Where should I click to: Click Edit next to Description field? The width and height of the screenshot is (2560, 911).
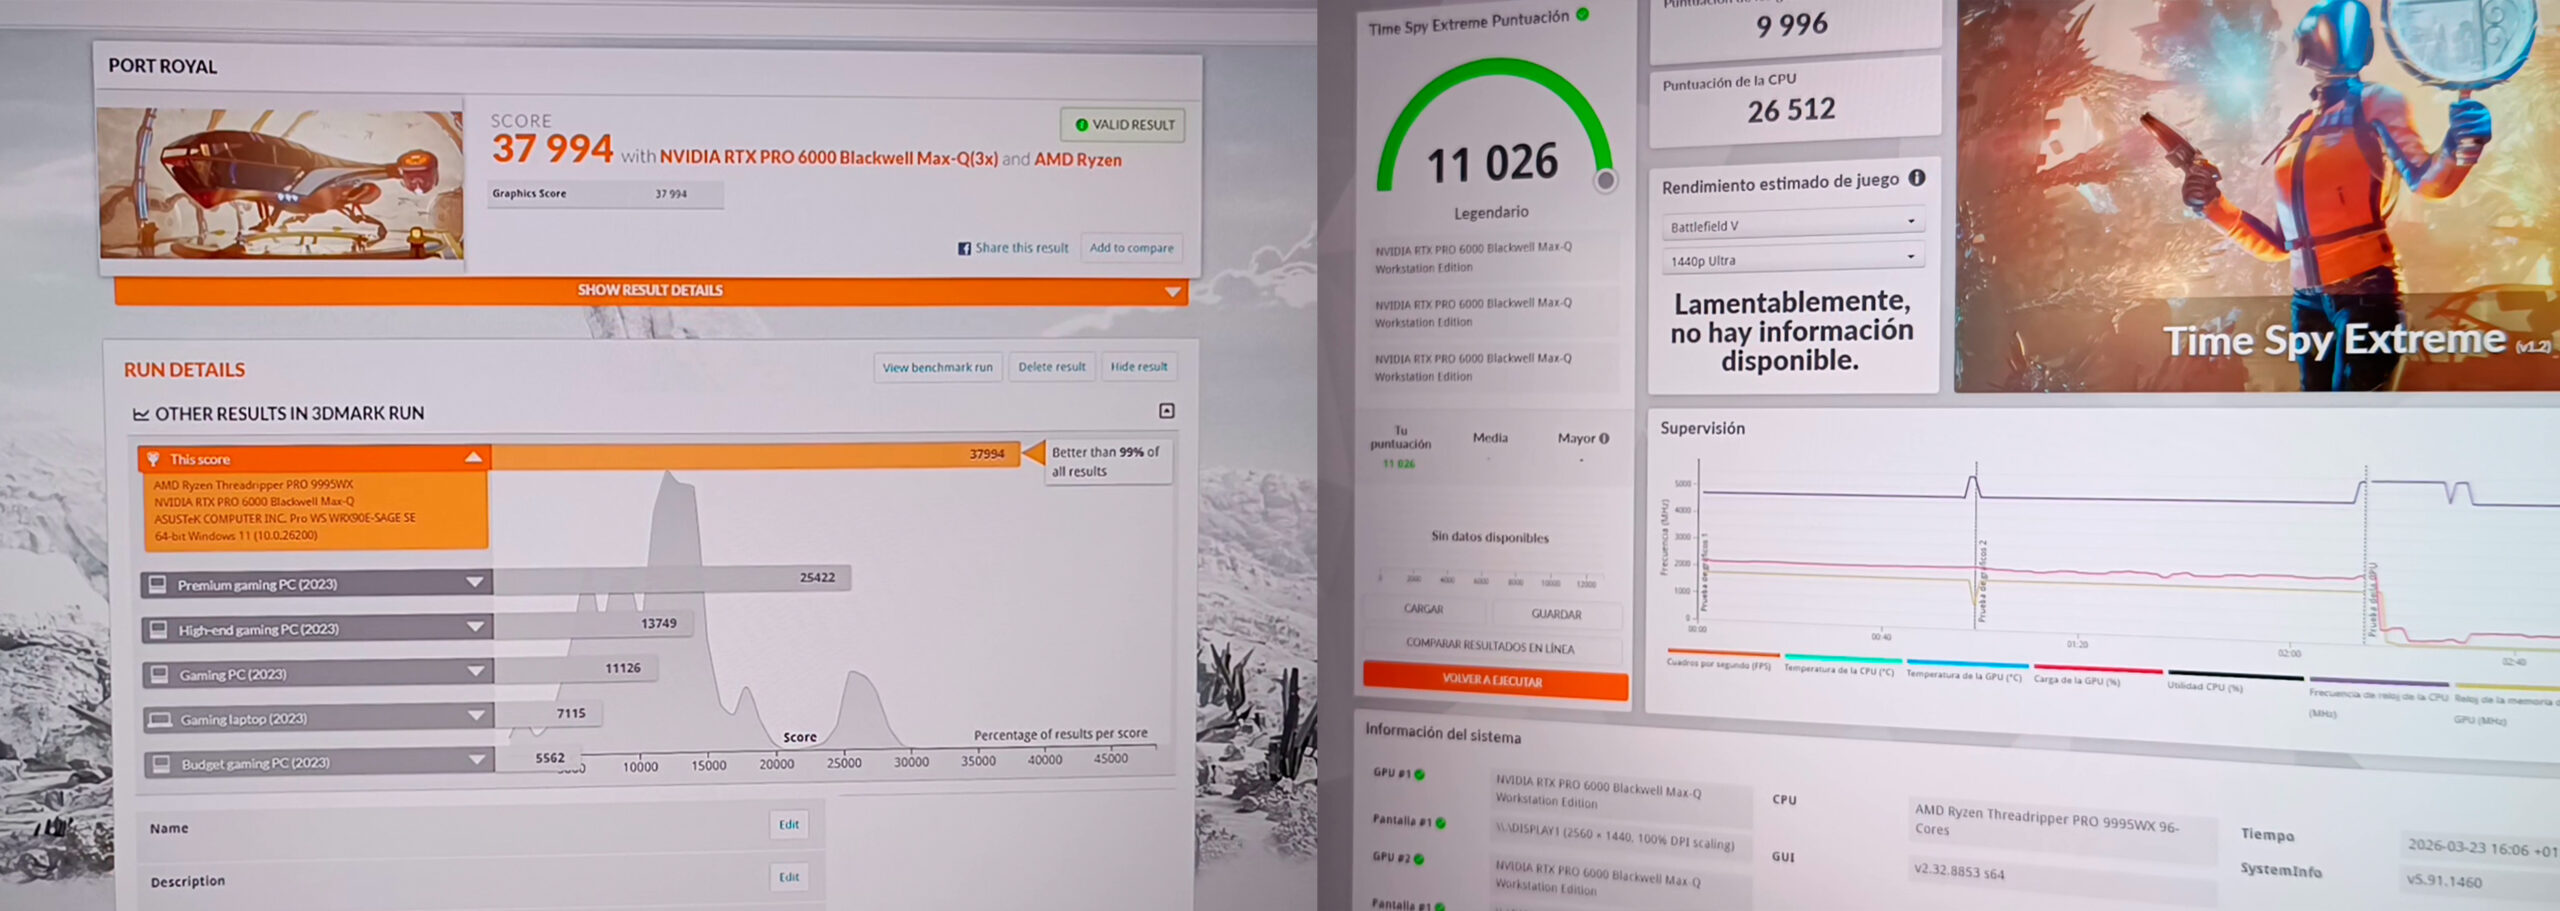coord(789,877)
